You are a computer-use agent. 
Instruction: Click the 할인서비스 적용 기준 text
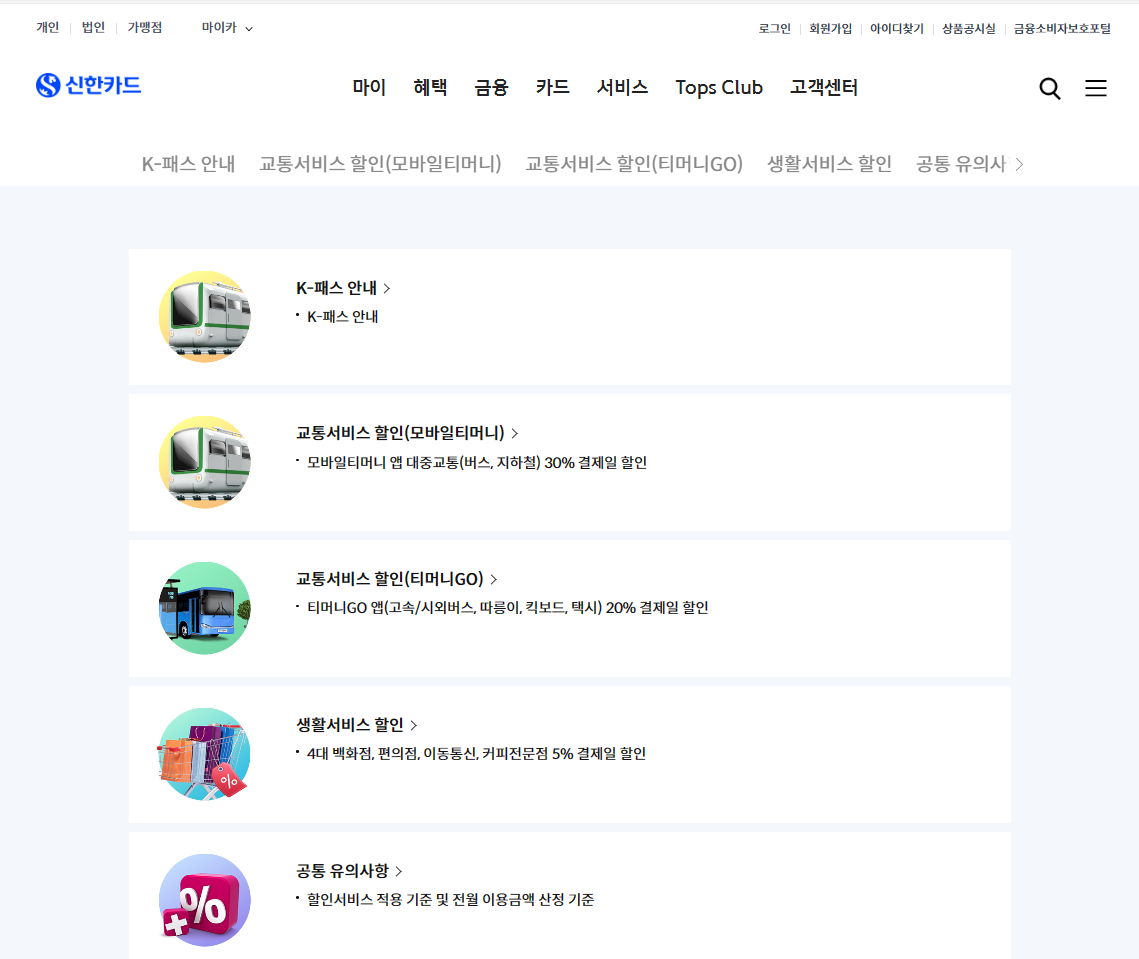pyautogui.click(x=450, y=899)
